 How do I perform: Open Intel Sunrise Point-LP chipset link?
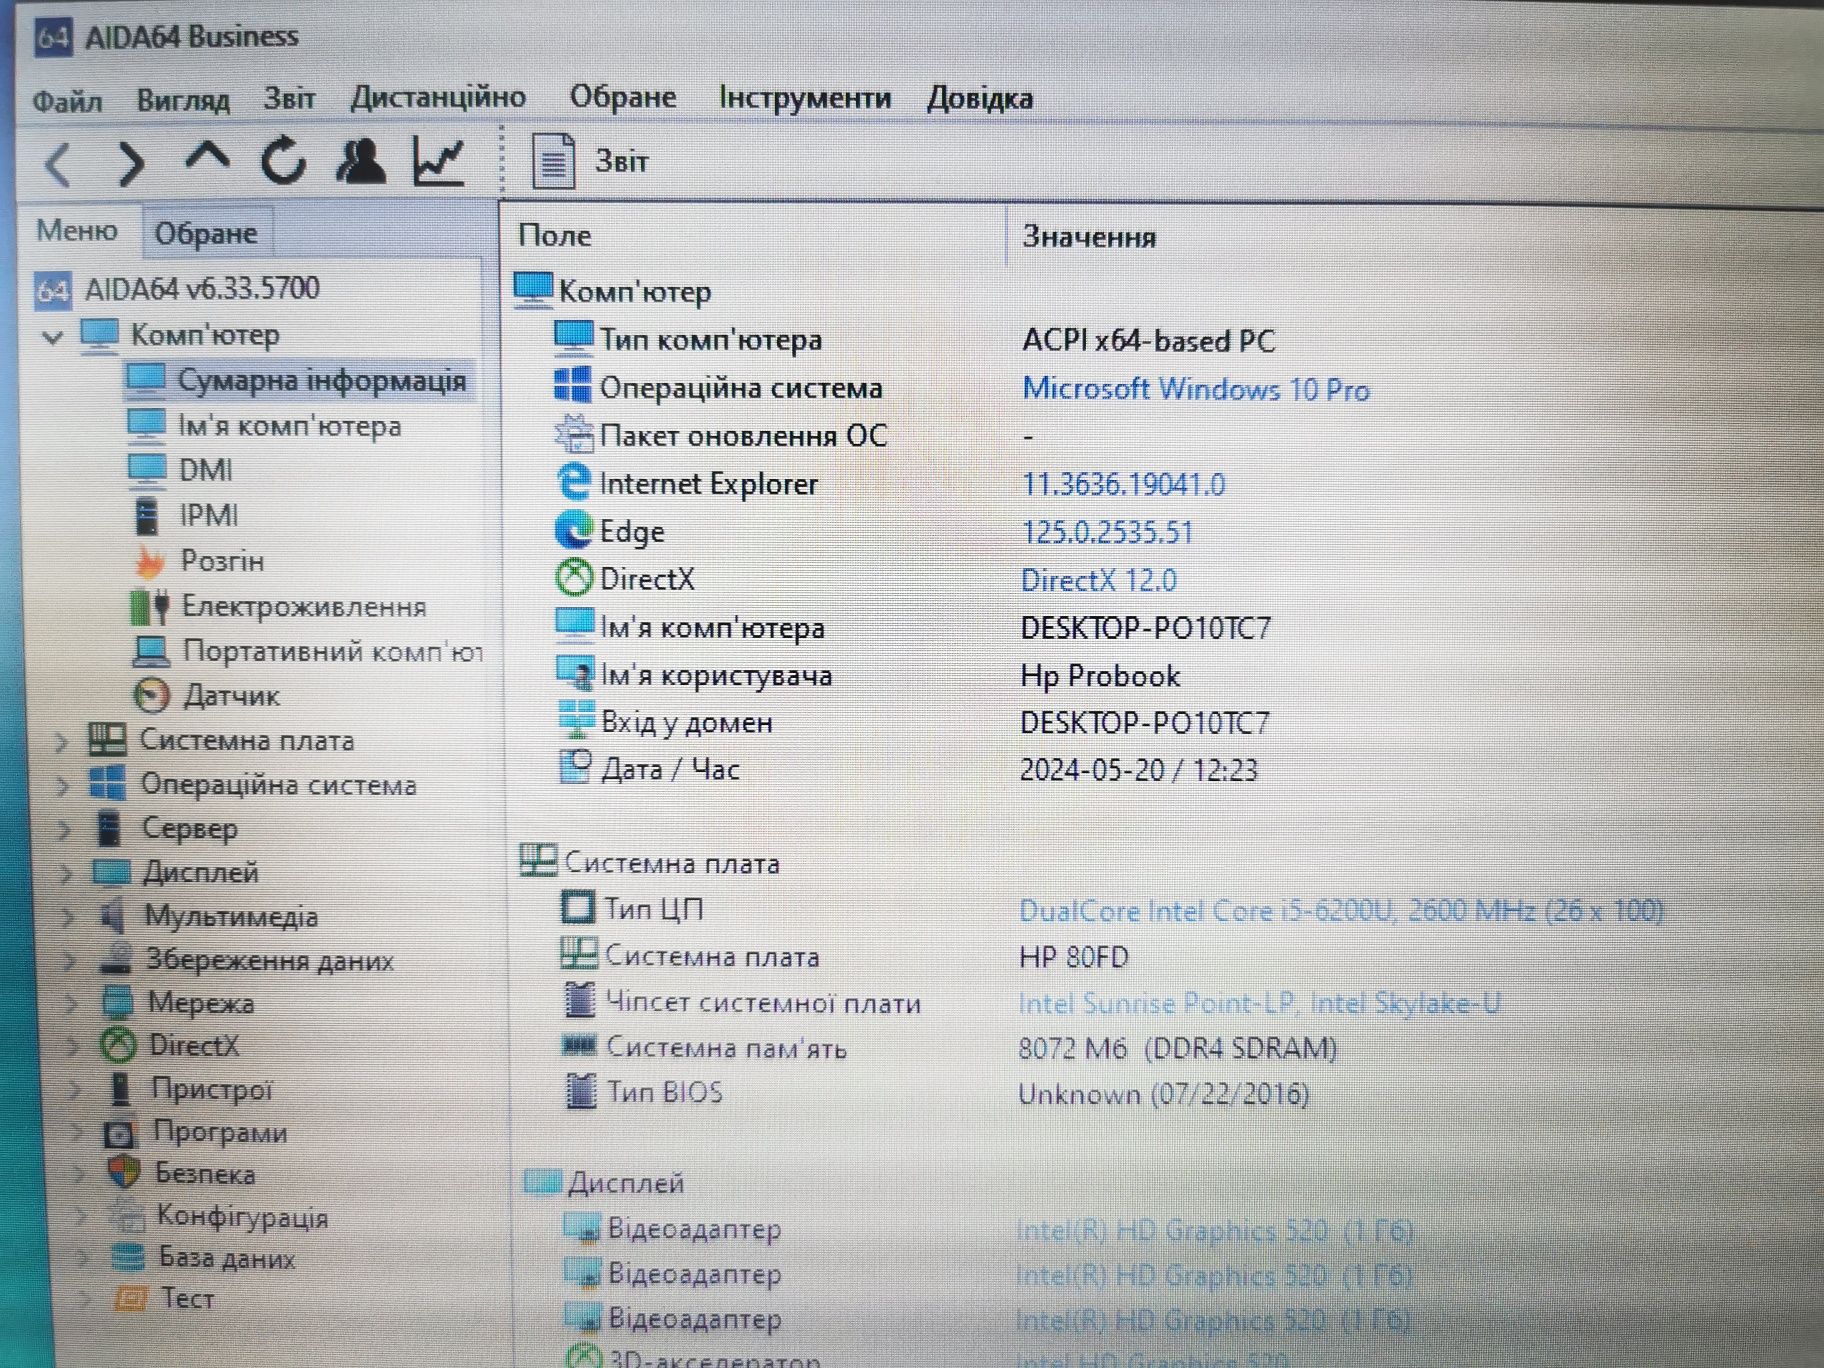click(x=1259, y=1003)
